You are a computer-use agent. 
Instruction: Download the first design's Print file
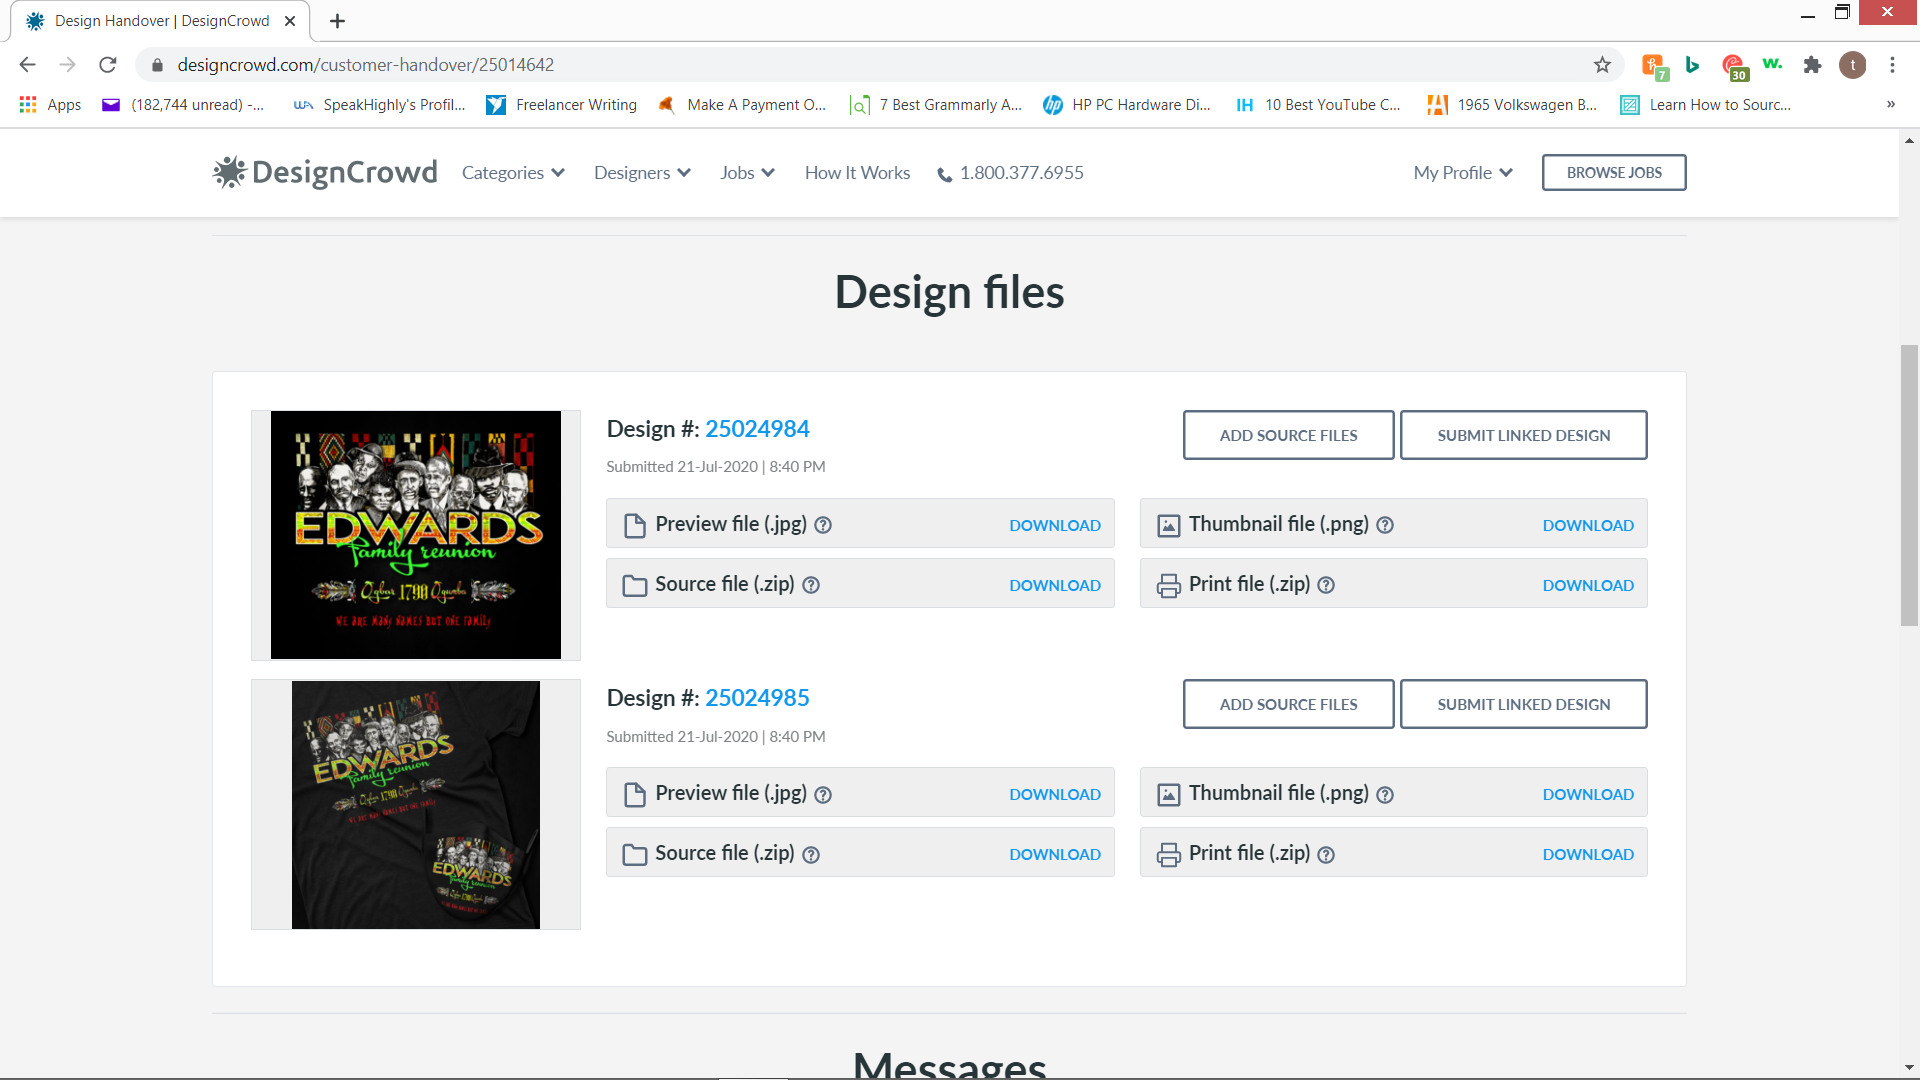click(x=1587, y=585)
